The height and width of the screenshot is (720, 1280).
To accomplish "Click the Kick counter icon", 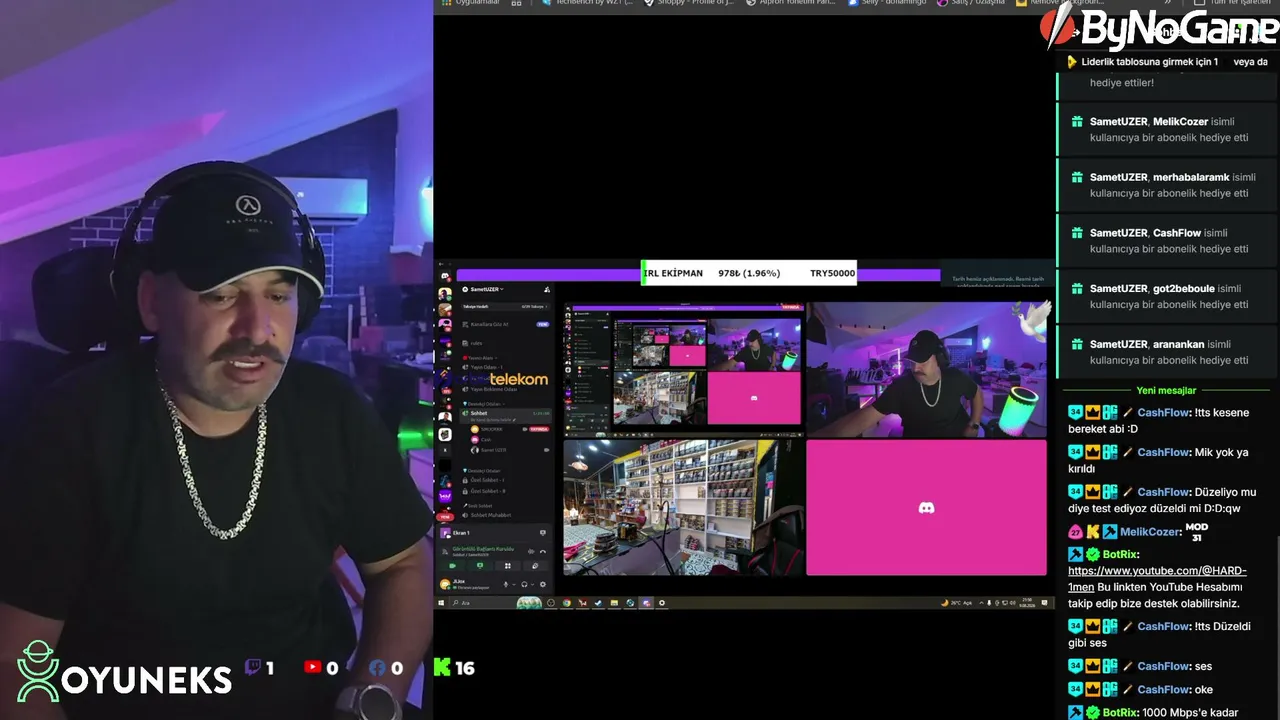I will (441, 667).
